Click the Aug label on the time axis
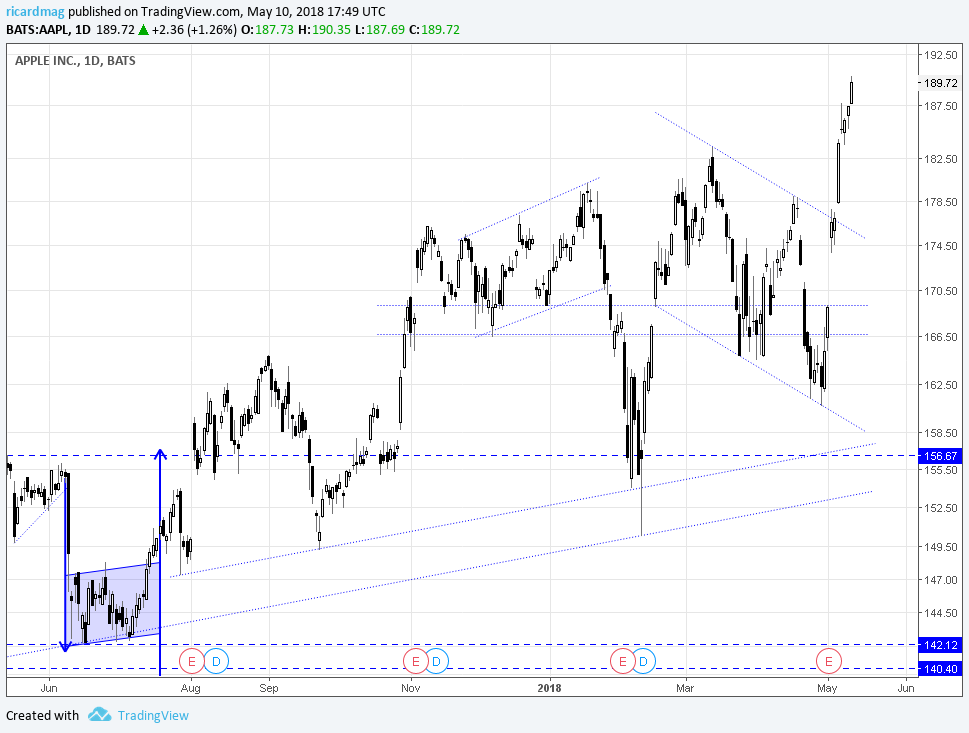Viewport: 969px width, 733px height. click(191, 688)
